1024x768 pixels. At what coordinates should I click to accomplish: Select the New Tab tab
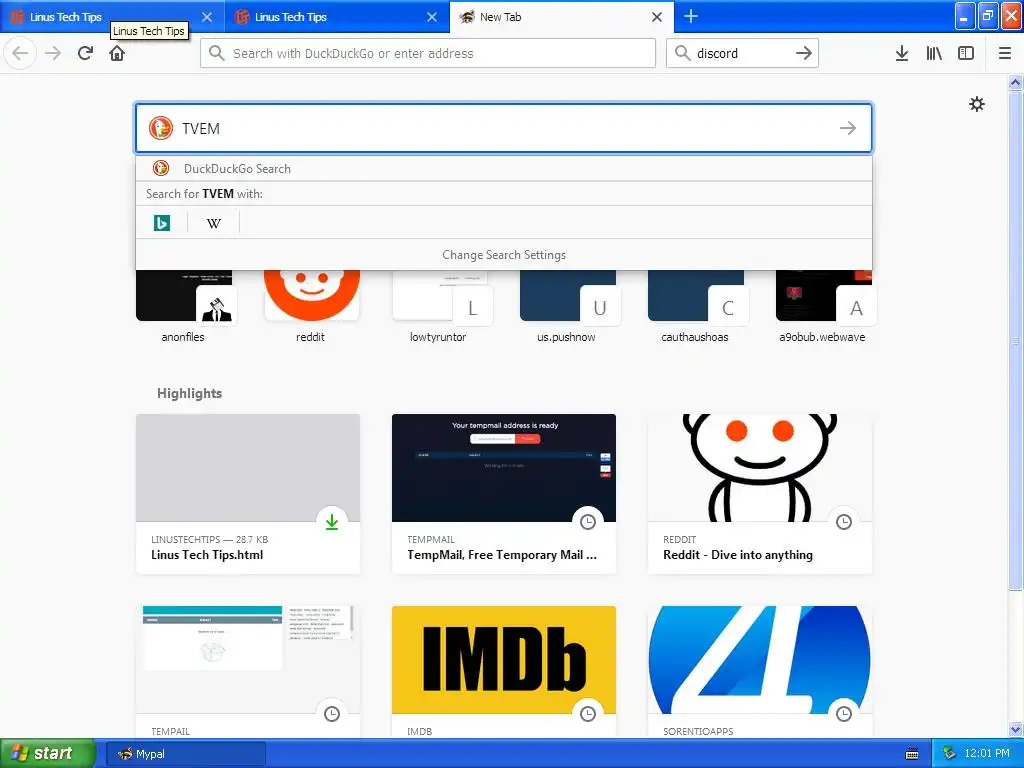[x=562, y=17]
